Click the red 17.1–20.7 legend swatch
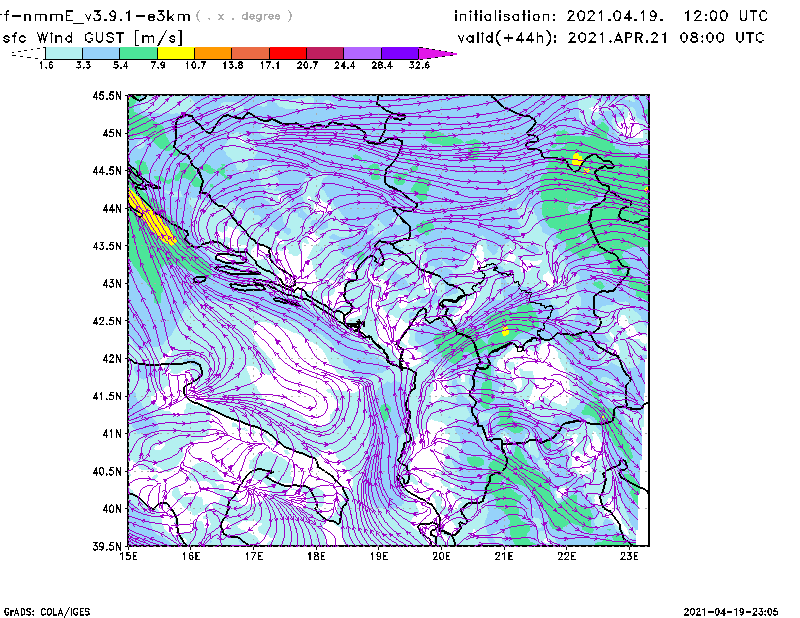Screen dimensions: 800x618 point(288,53)
